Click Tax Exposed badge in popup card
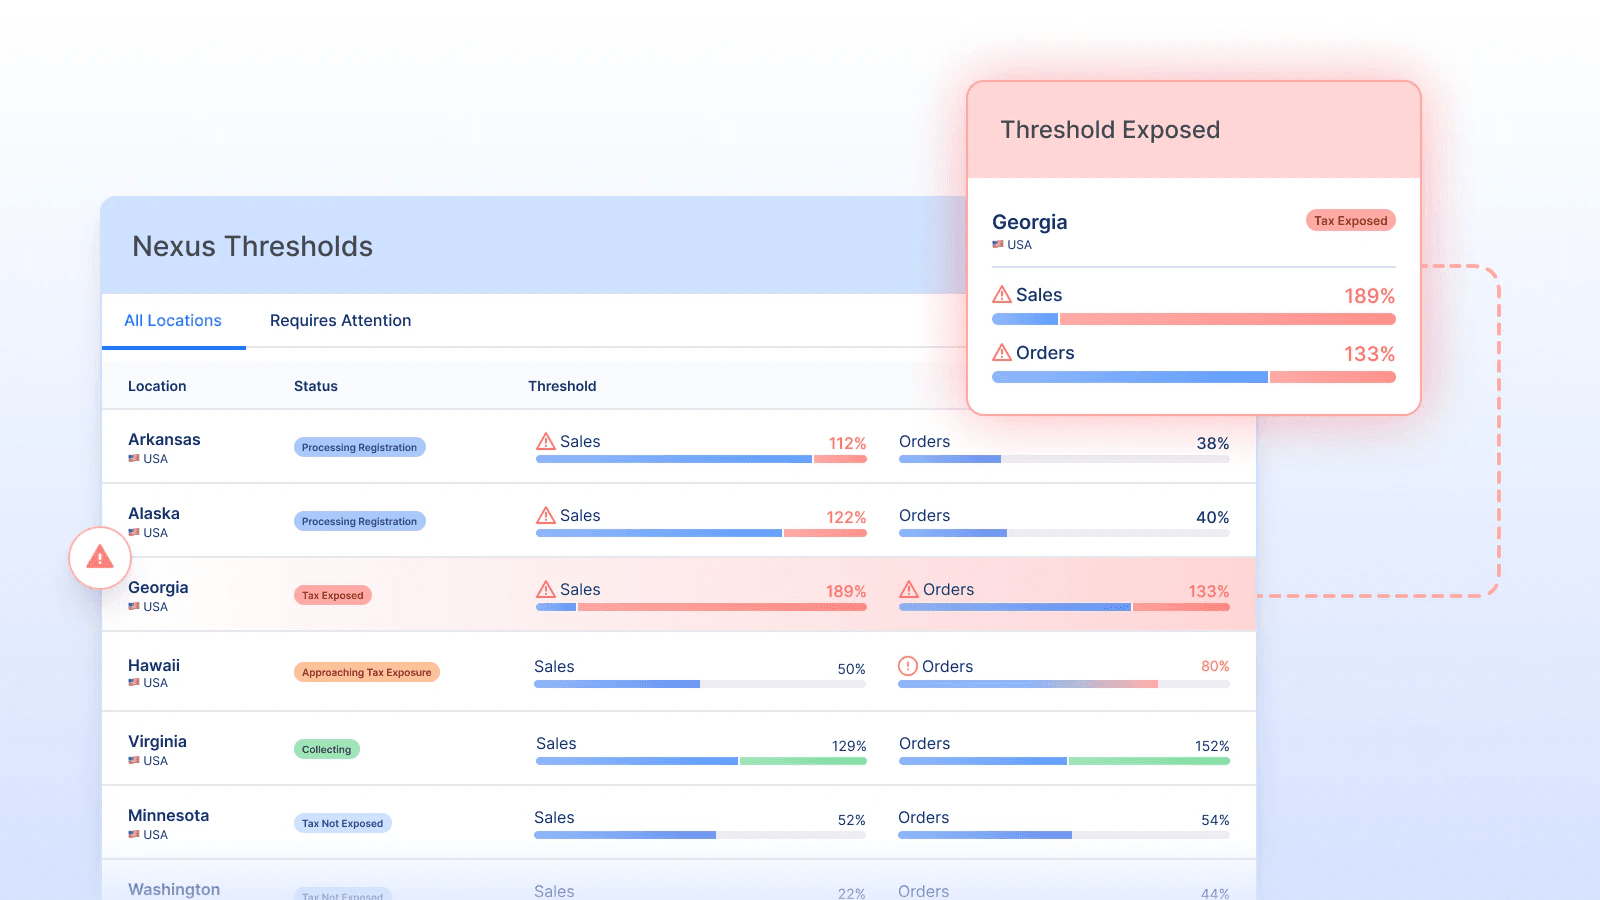 coord(1350,221)
